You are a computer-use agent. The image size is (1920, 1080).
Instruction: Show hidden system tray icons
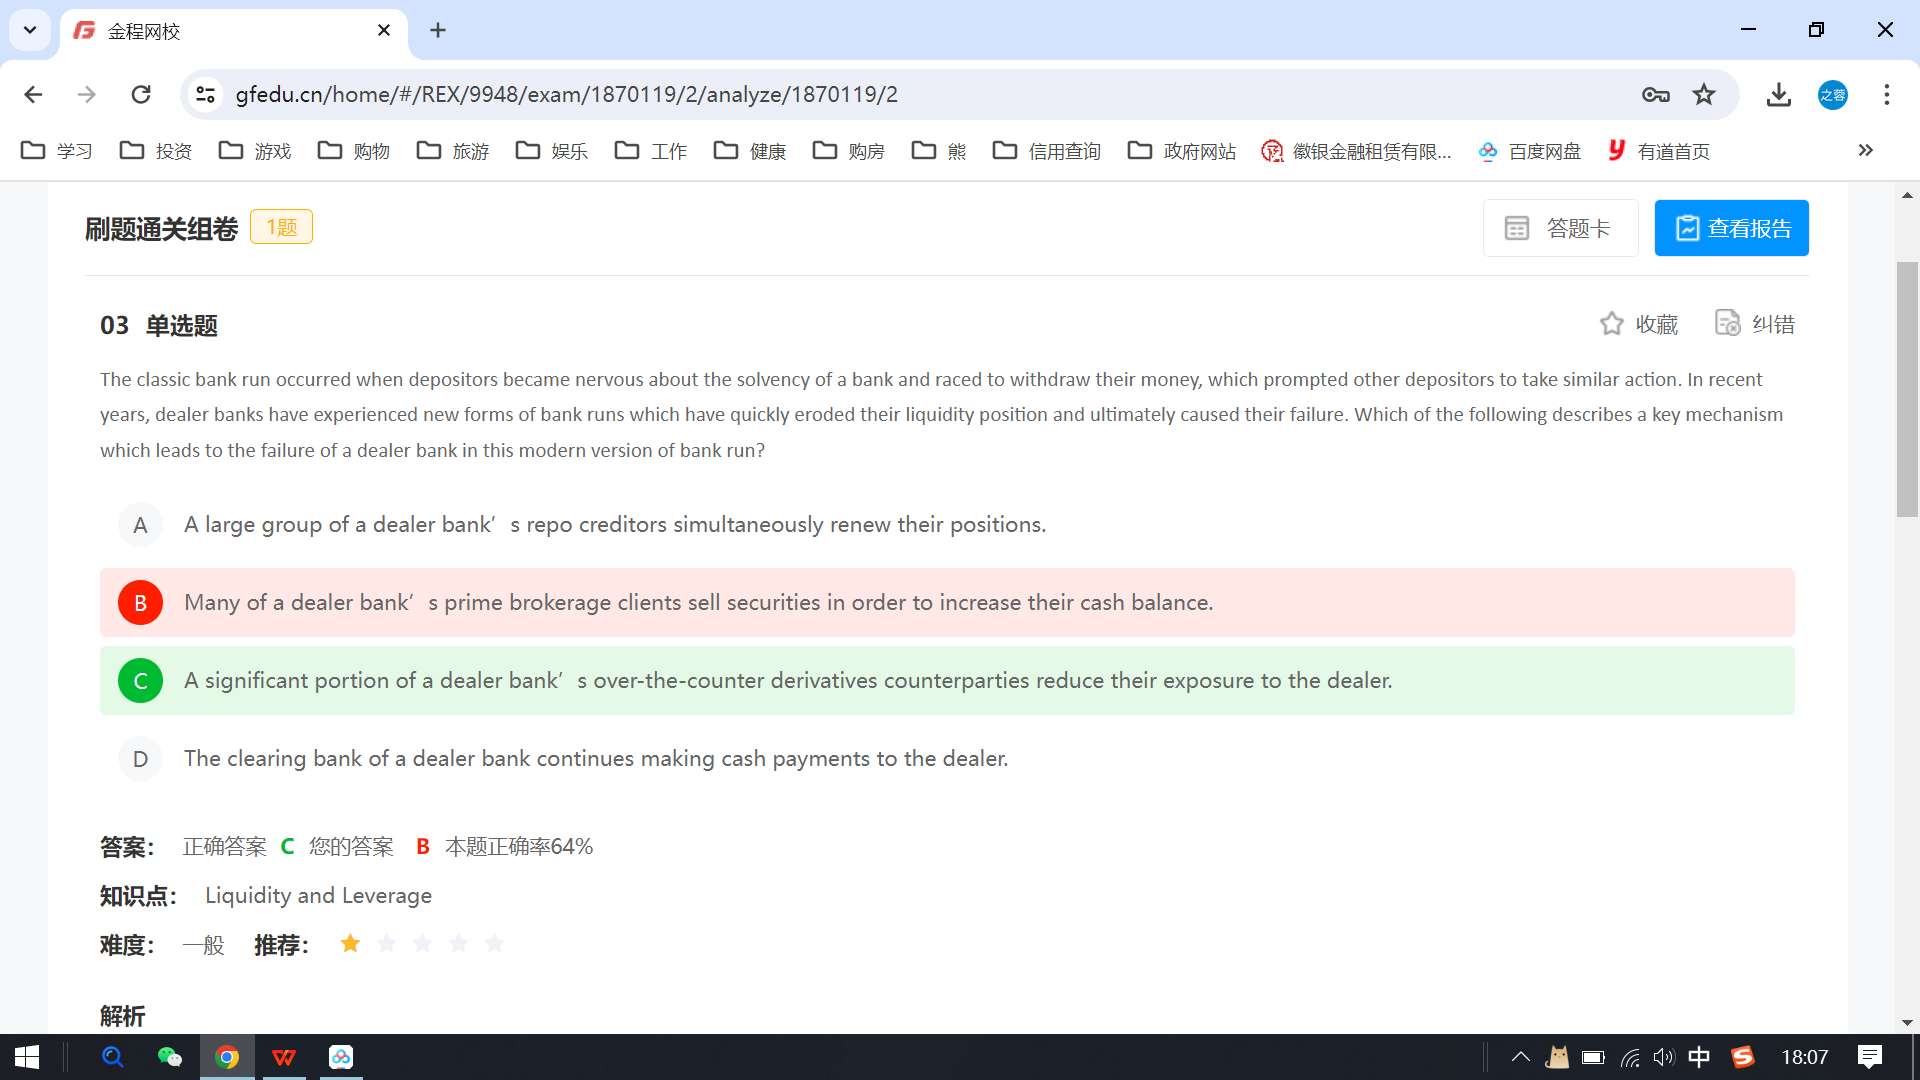(1520, 1057)
